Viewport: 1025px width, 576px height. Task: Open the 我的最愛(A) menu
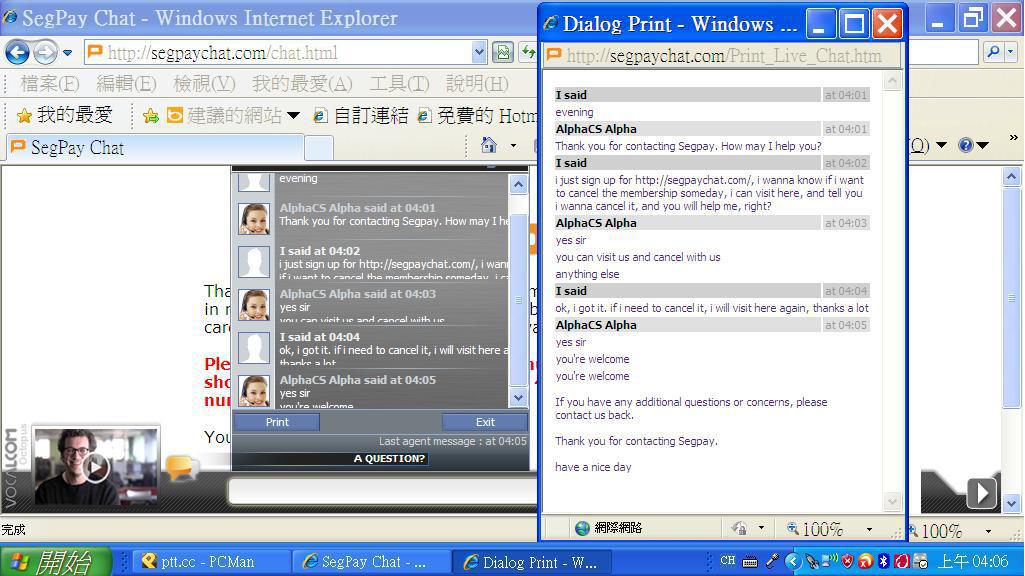tap(302, 84)
